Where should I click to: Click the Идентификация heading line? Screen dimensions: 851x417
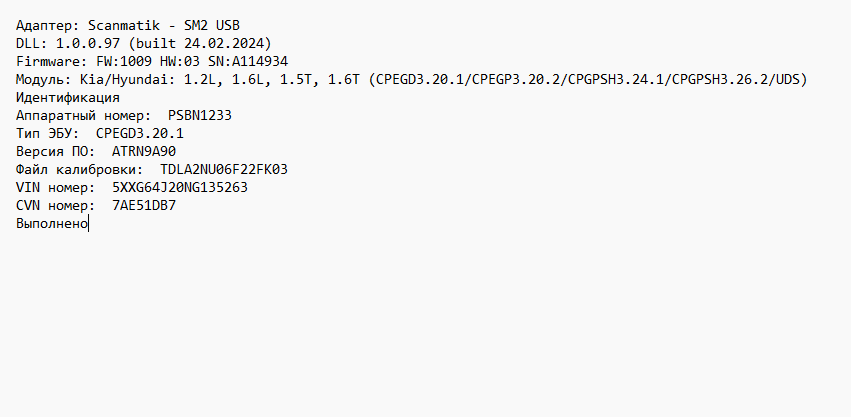68,97
